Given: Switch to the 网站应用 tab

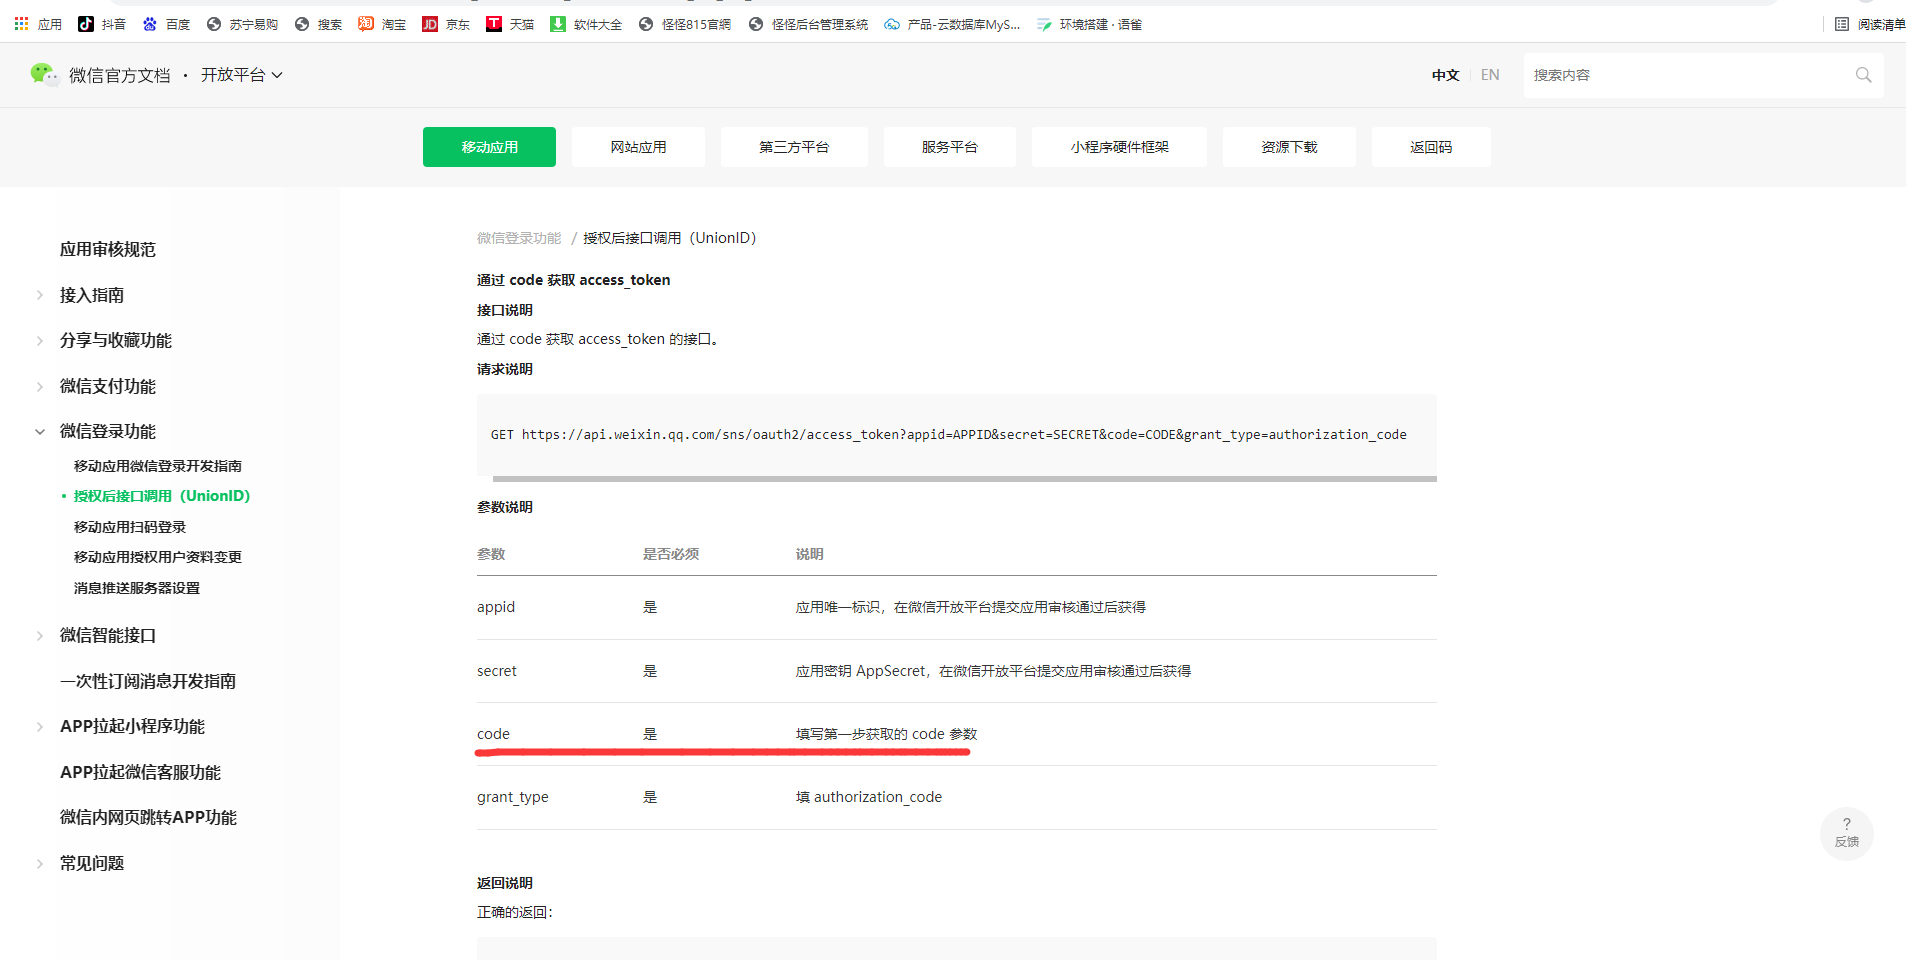Looking at the screenshot, I should 638,147.
